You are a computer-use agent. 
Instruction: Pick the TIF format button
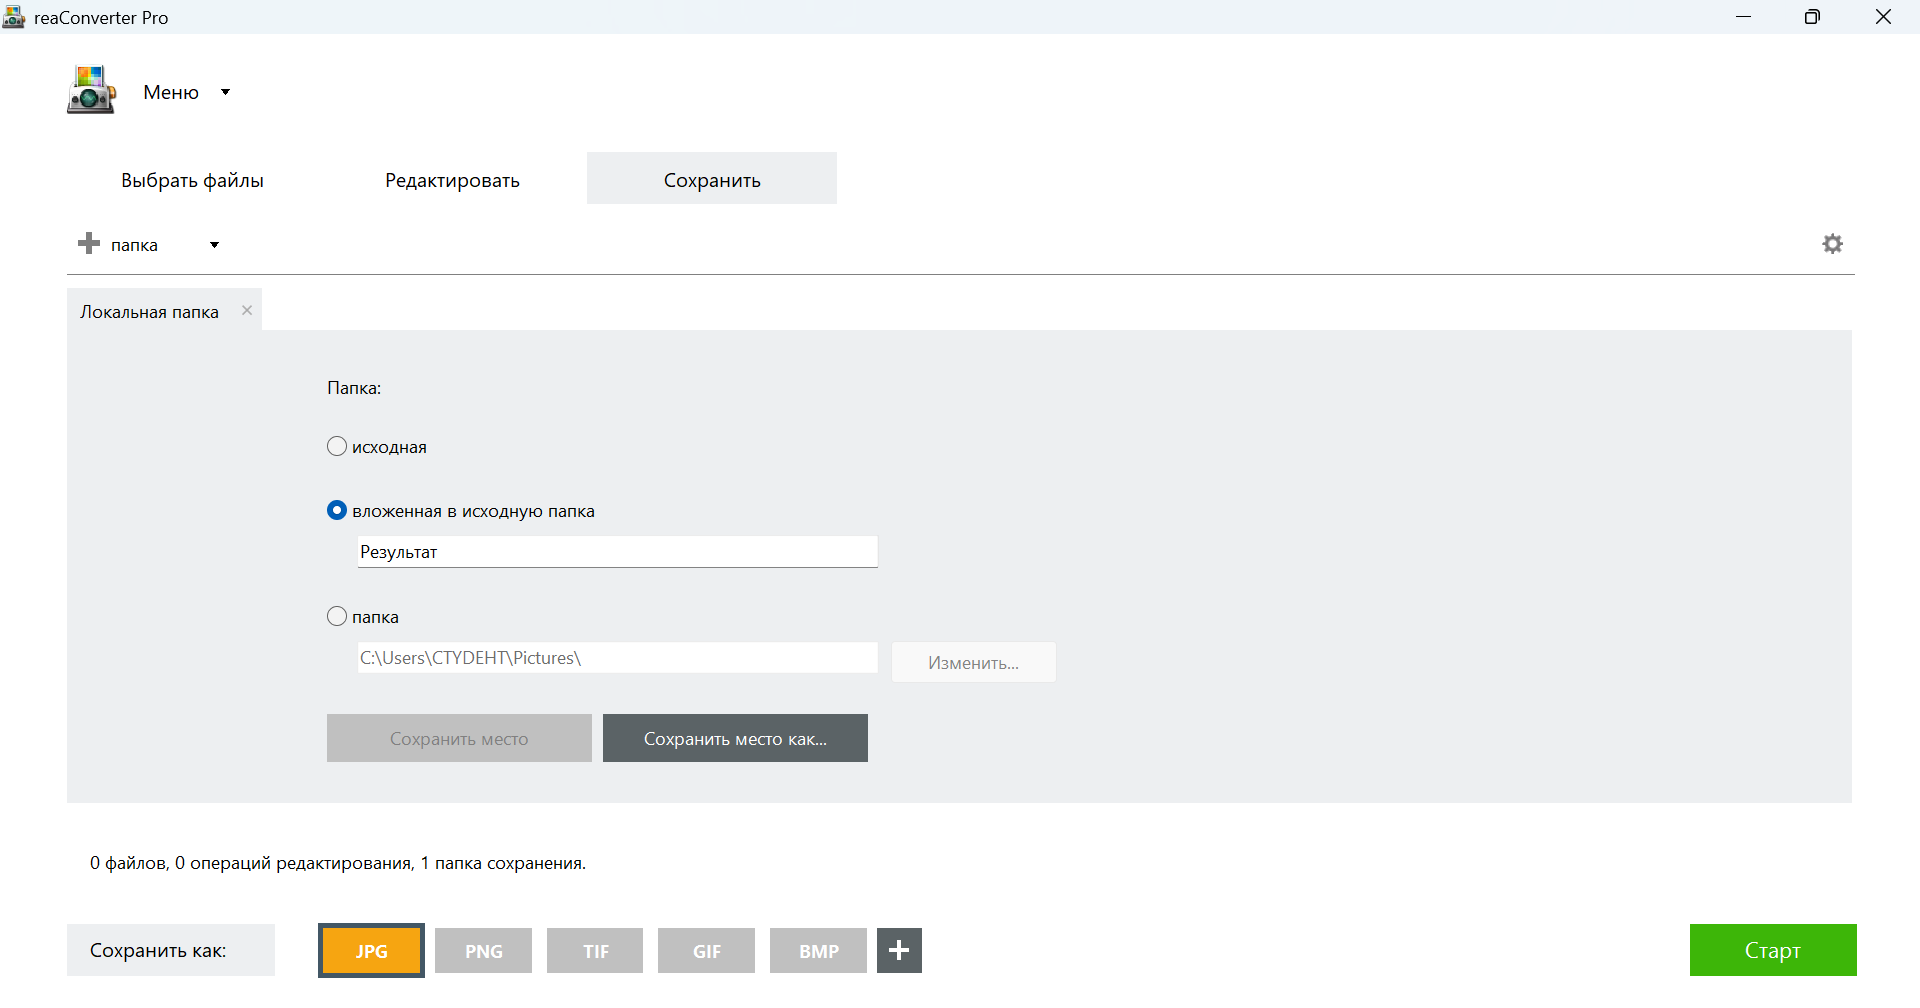pos(595,950)
